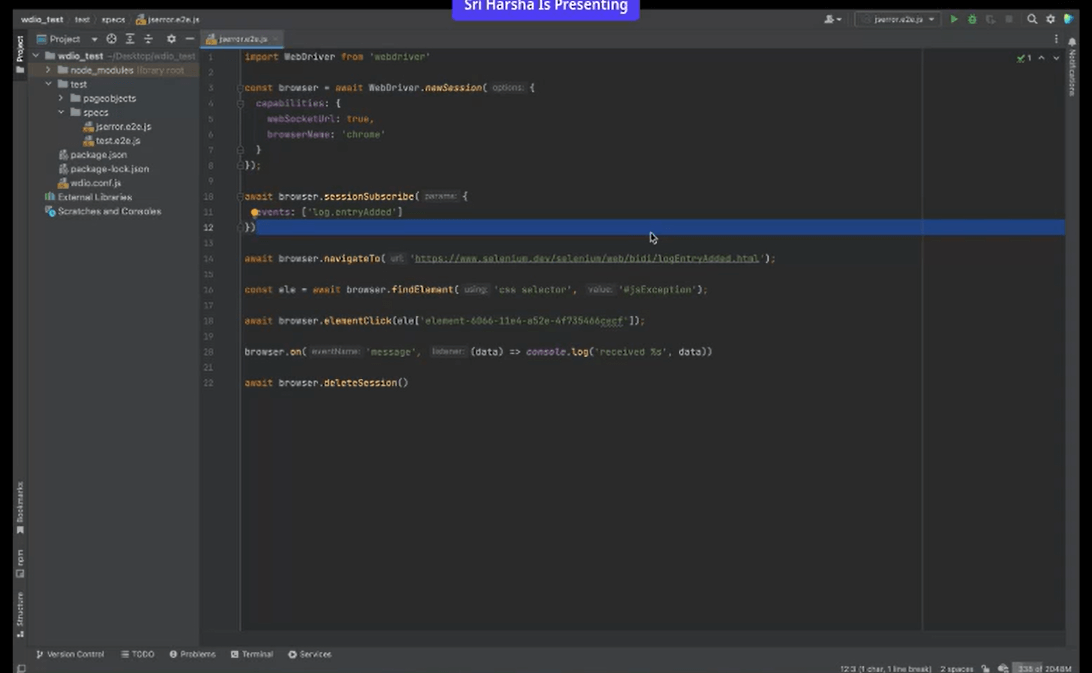Open Search Everywhere via the magnifier icon
The image size is (1092, 673).
tap(1032, 19)
